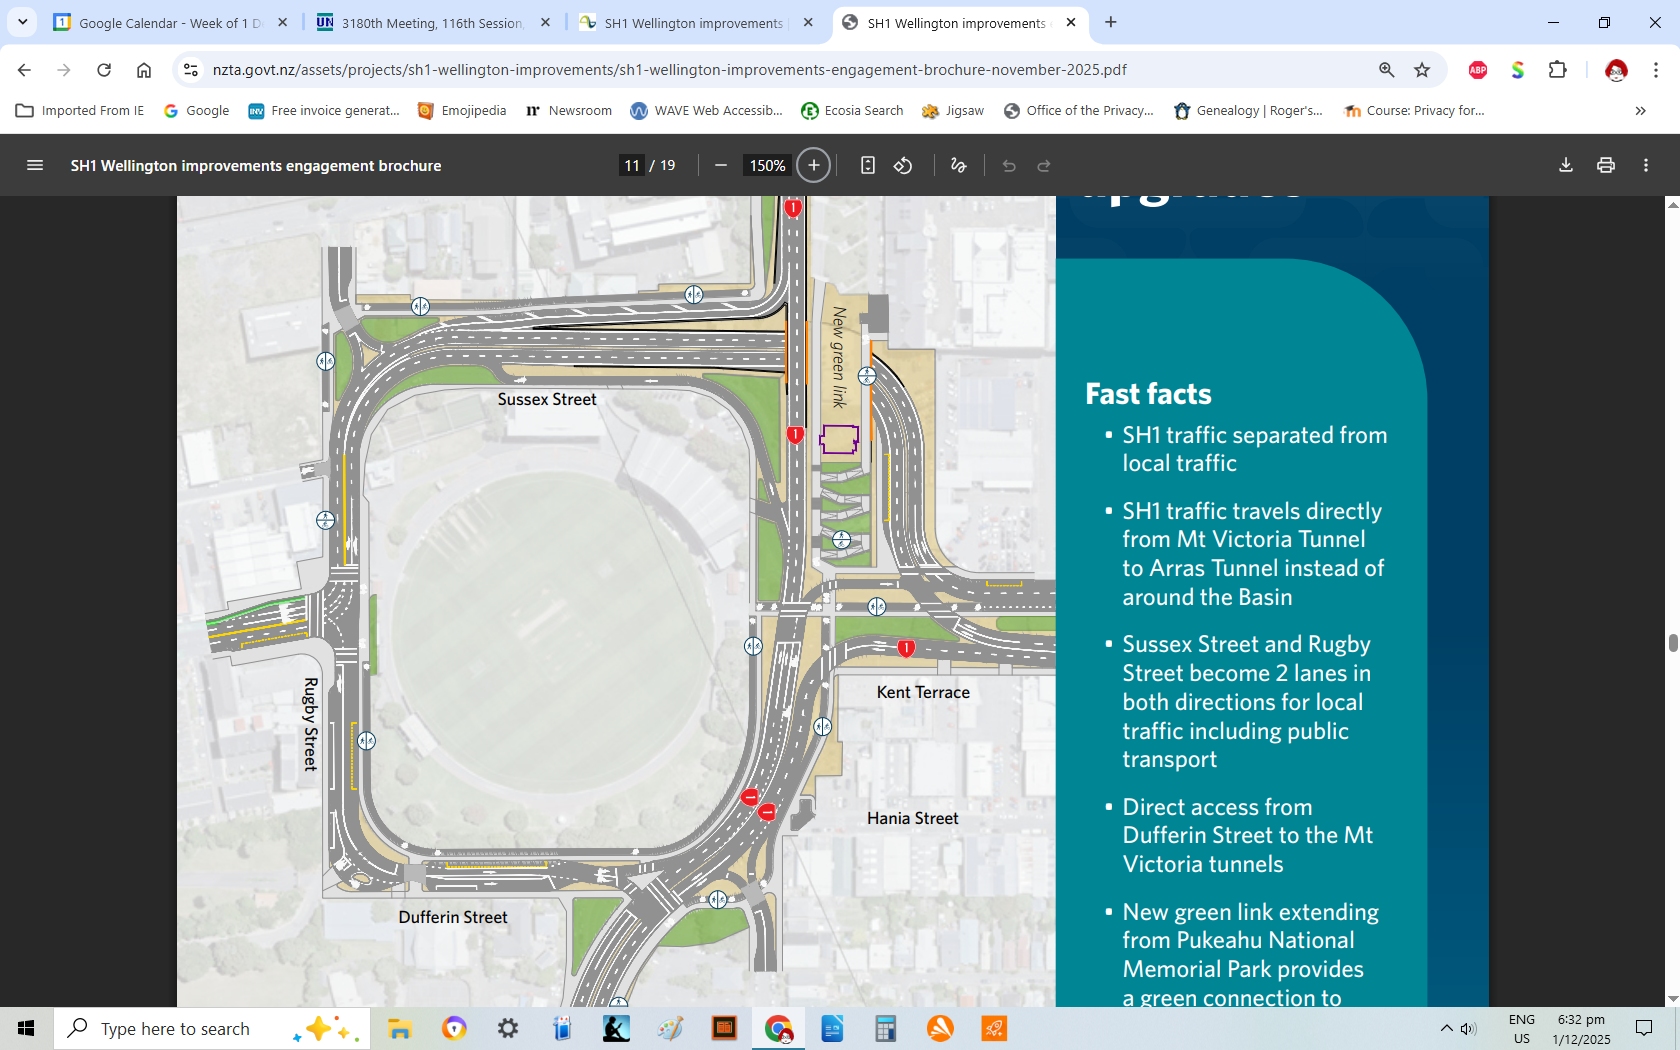Open the Newsroom bookmark

pyautogui.click(x=568, y=111)
